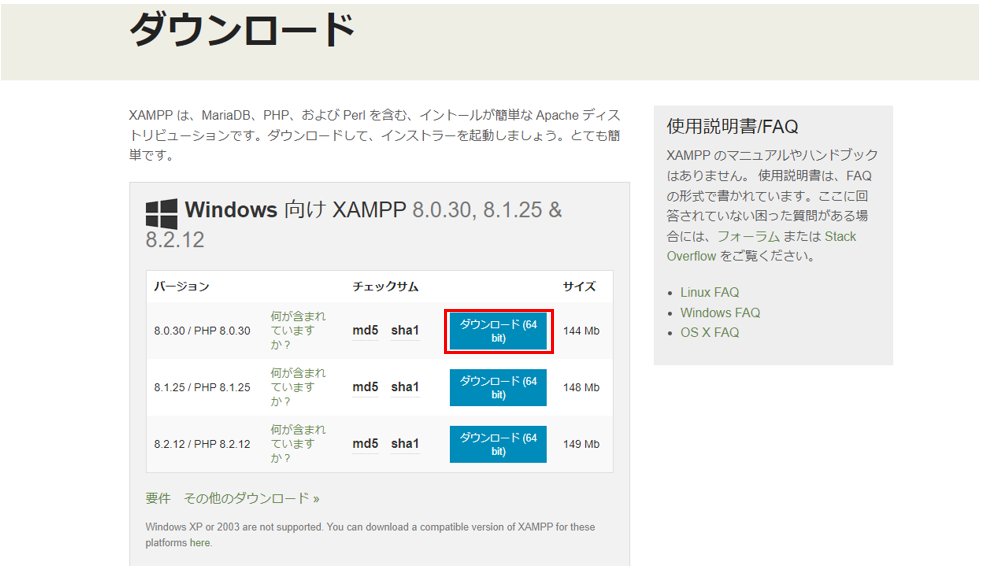Open 何が含まれていますか for version 8.2.12

tap(298, 443)
